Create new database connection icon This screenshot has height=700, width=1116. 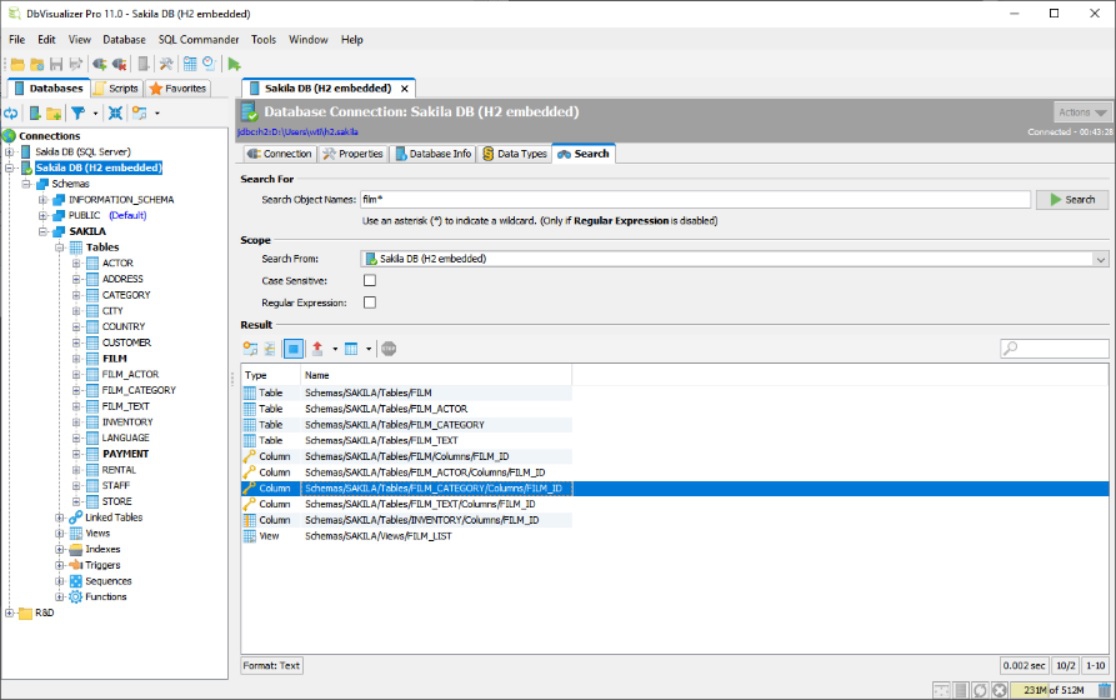[34, 113]
